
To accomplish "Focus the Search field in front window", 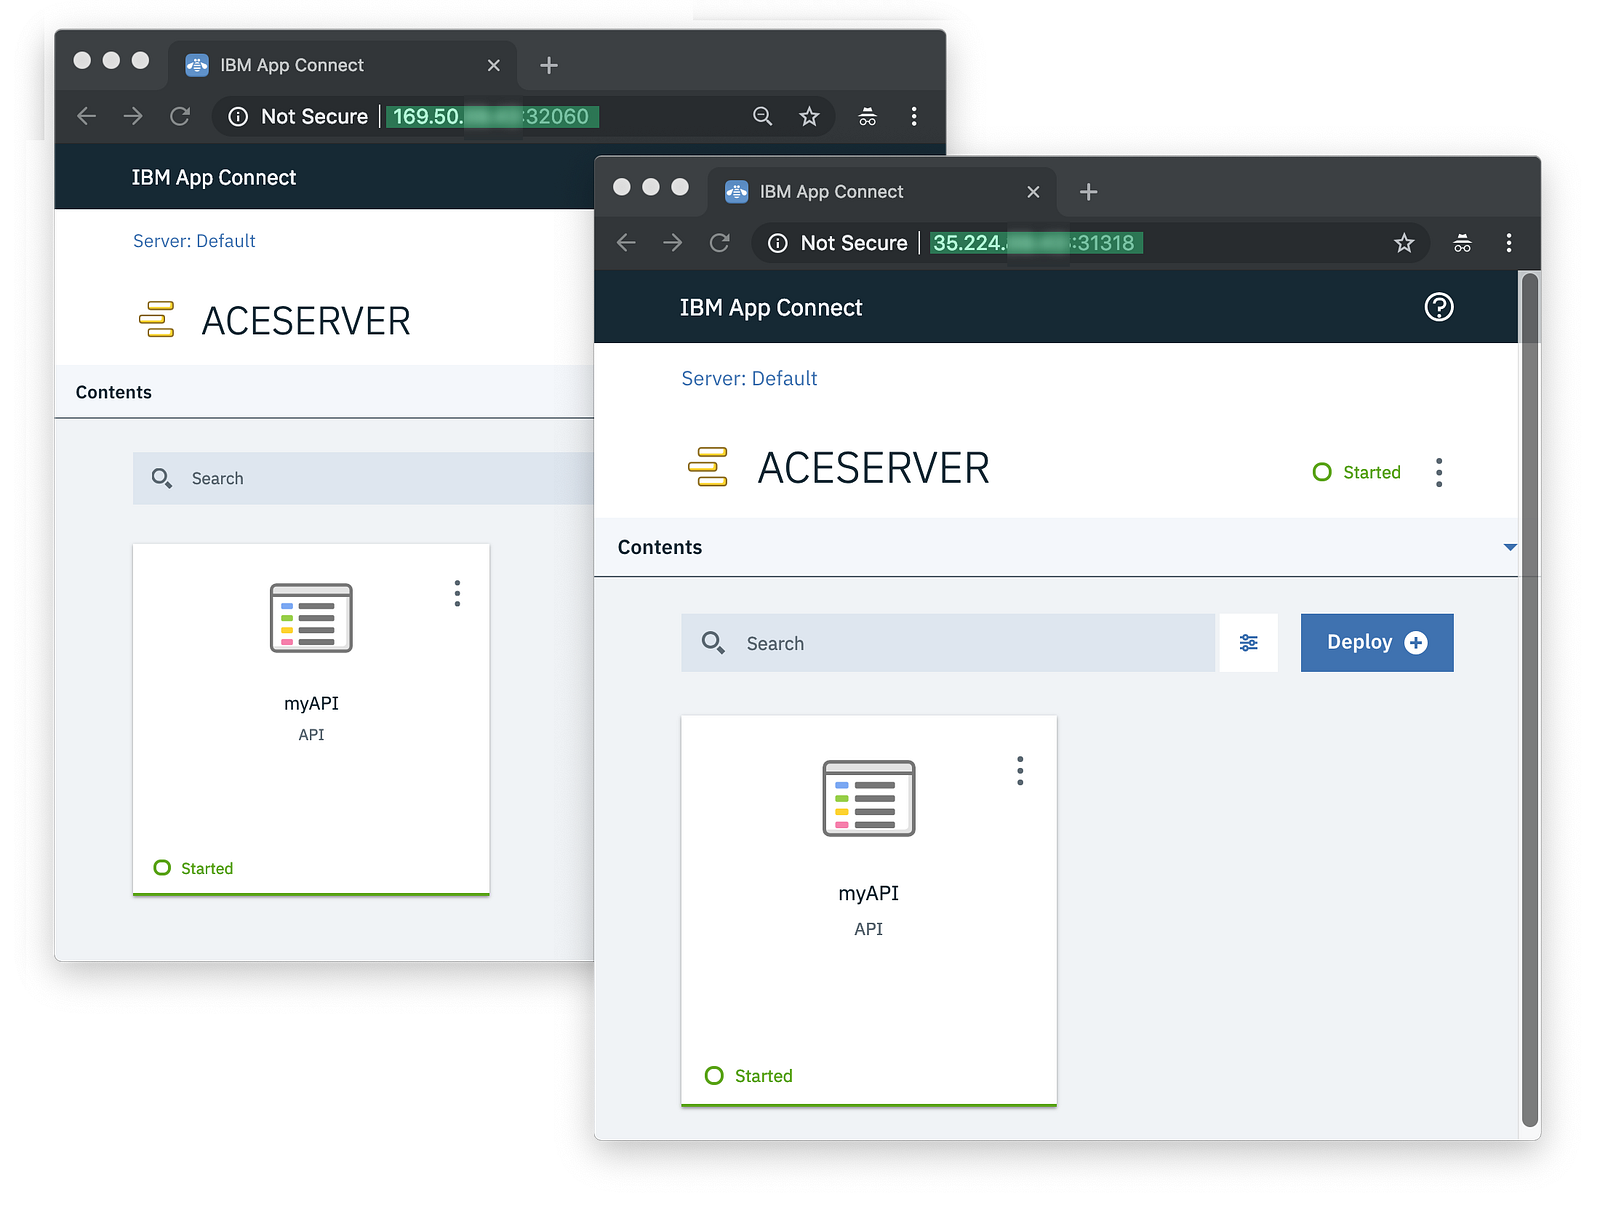I will click(948, 643).
